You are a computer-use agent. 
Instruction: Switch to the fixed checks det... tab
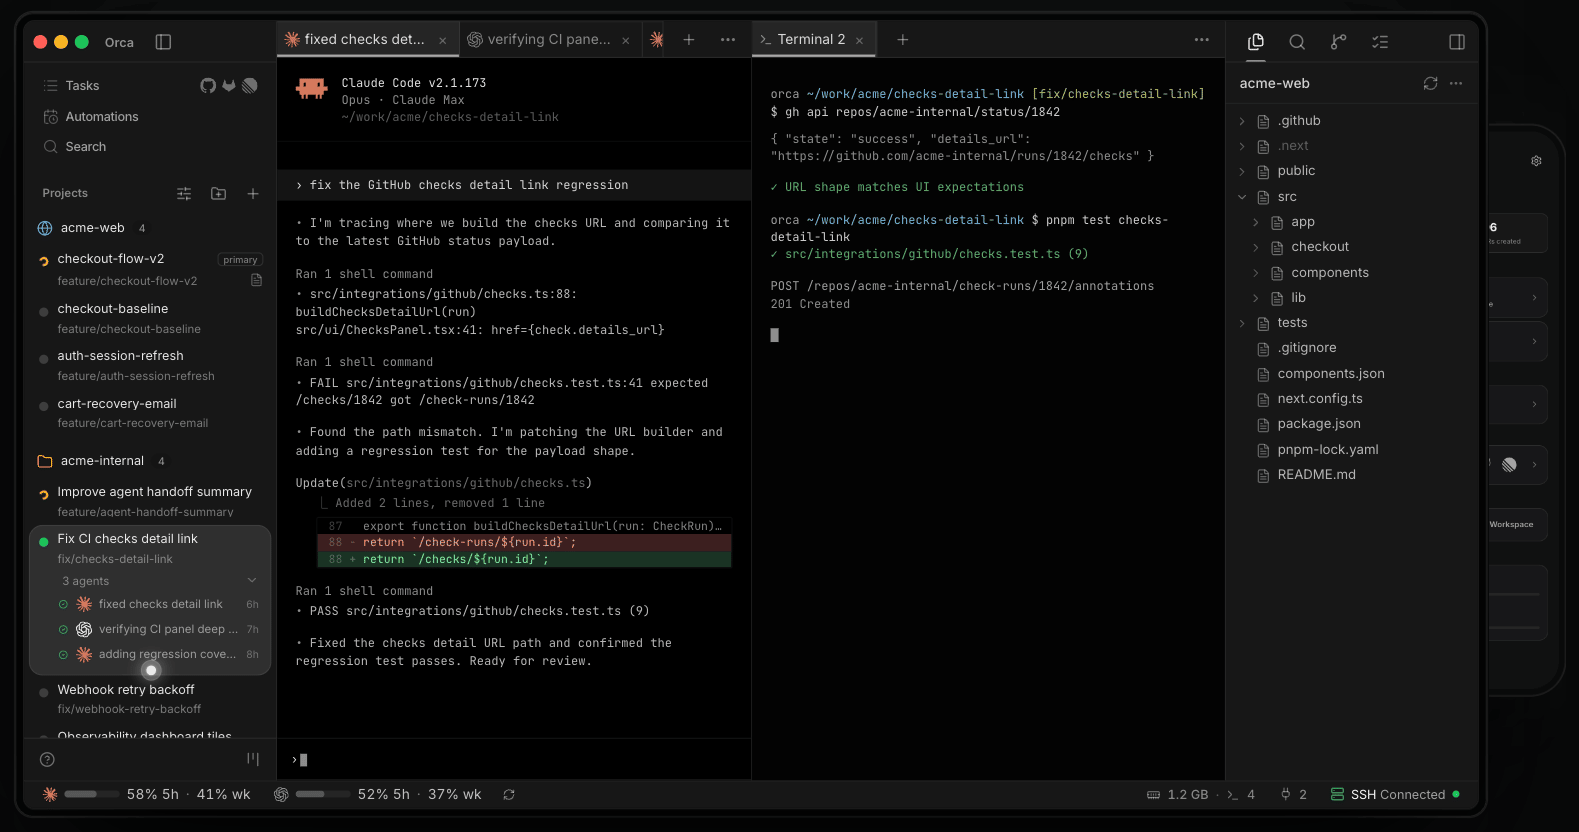click(x=364, y=39)
